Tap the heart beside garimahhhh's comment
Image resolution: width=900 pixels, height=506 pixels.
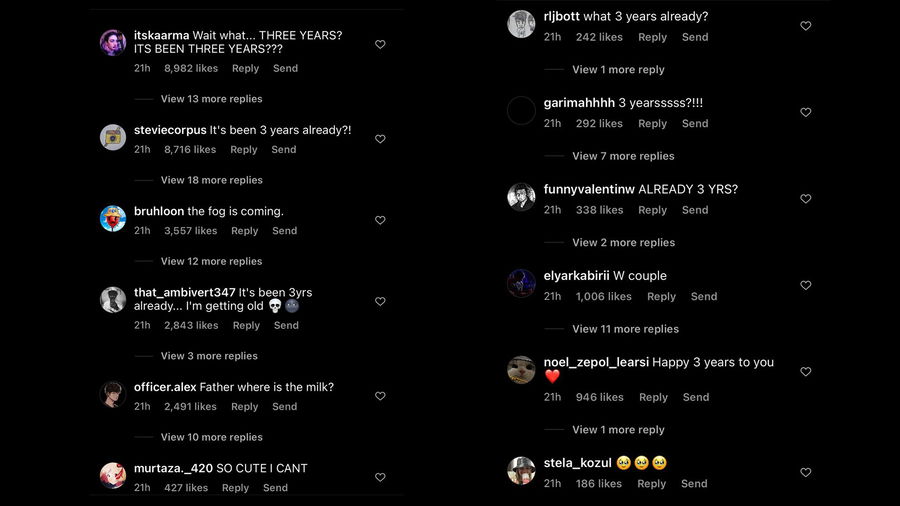(x=806, y=112)
